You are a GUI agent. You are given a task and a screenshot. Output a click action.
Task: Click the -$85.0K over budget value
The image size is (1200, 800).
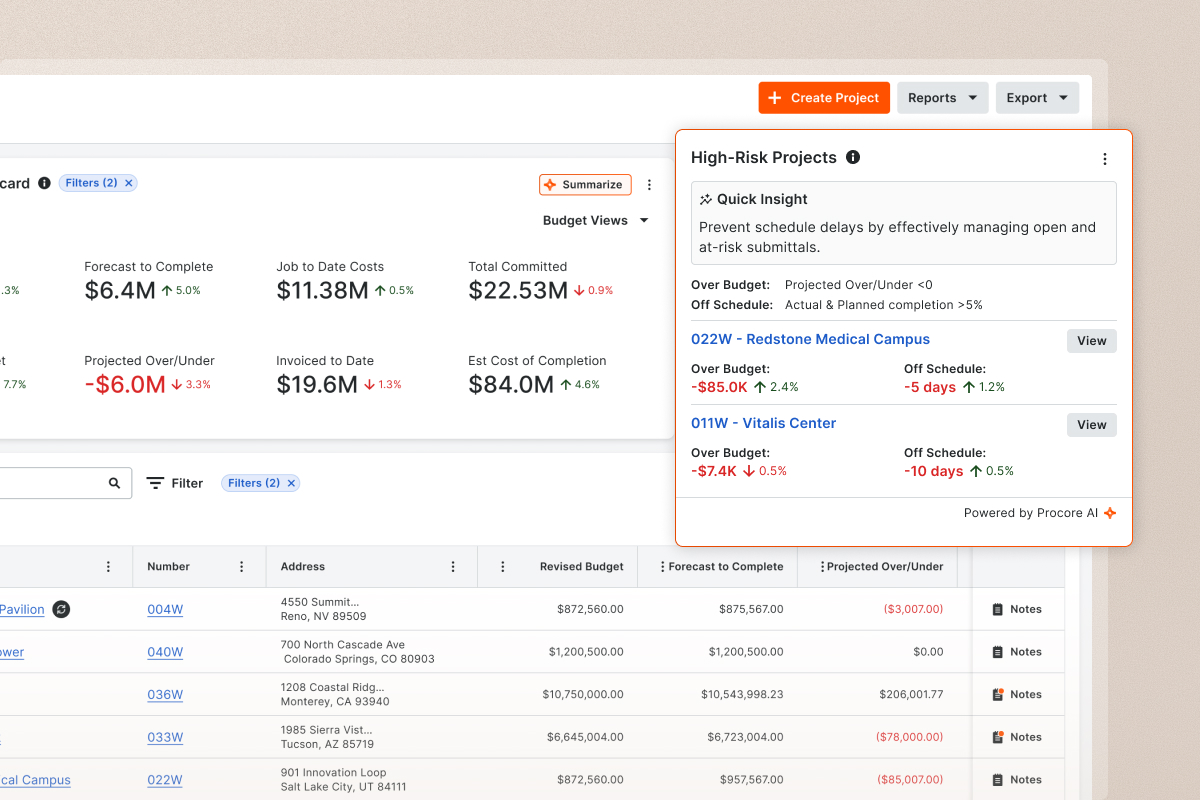tap(719, 387)
